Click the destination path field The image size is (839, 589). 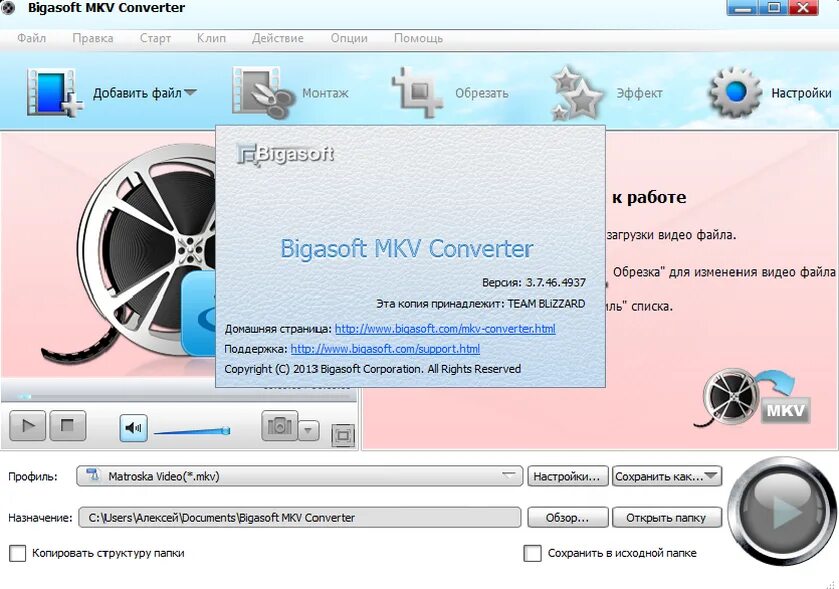click(x=300, y=517)
